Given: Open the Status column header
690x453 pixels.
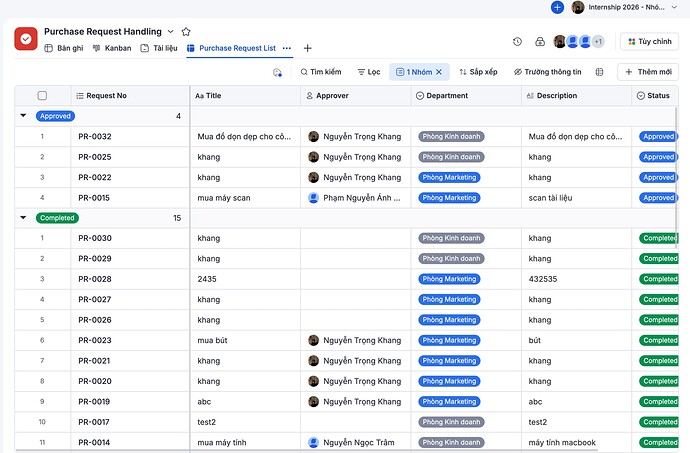Looking at the screenshot, I should [x=653, y=96].
